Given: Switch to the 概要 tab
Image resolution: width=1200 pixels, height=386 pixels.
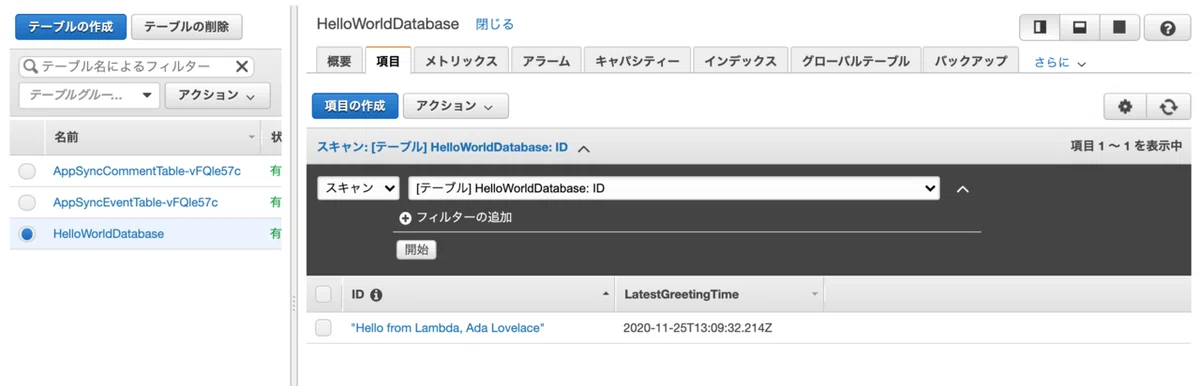Looking at the screenshot, I should point(339,61).
